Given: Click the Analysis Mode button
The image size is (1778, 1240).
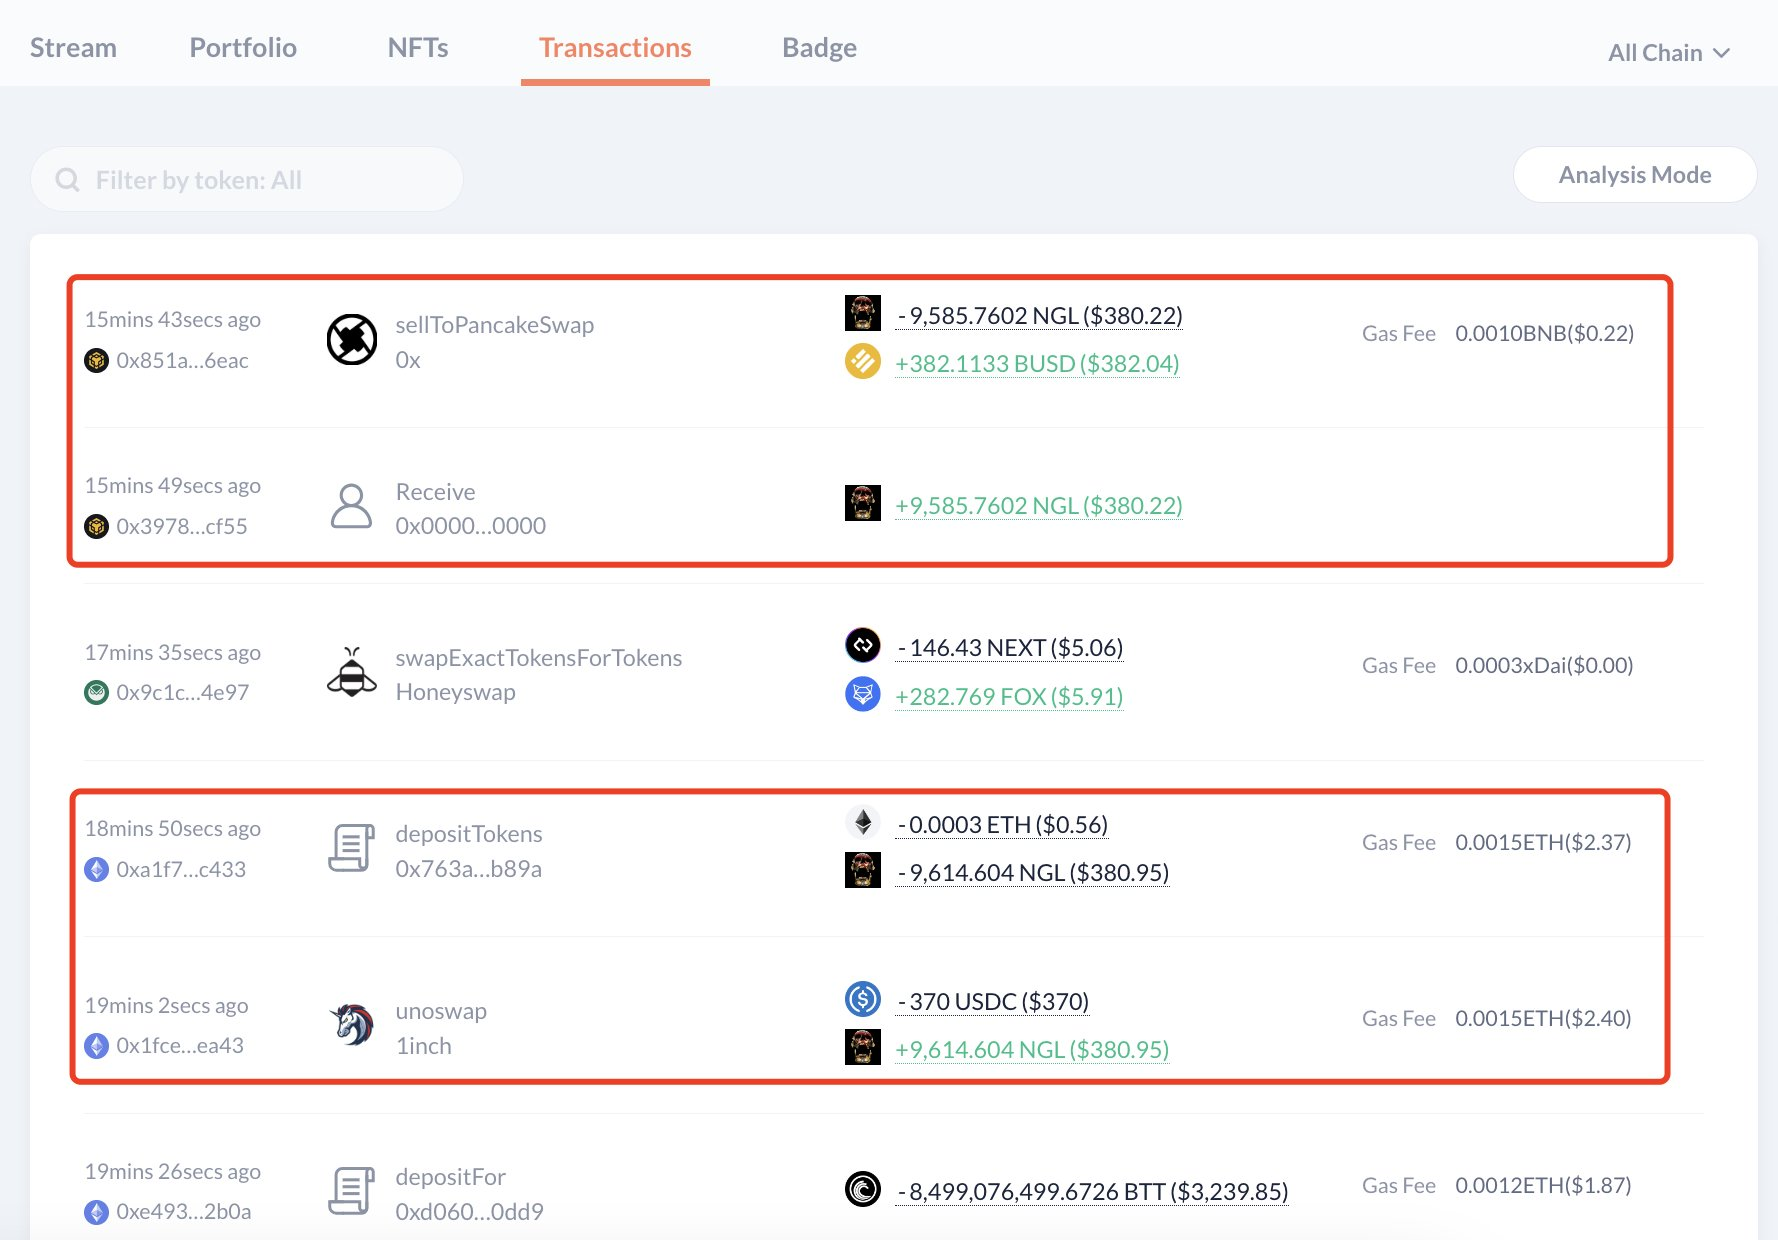Looking at the screenshot, I should click(x=1634, y=175).
